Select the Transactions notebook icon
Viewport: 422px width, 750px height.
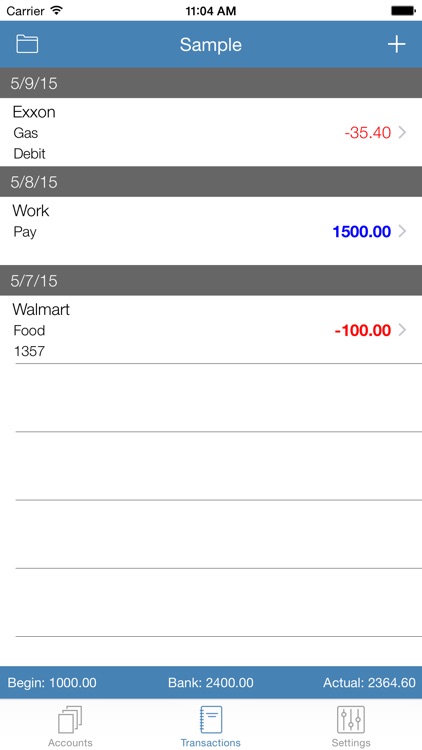coord(211,719)
